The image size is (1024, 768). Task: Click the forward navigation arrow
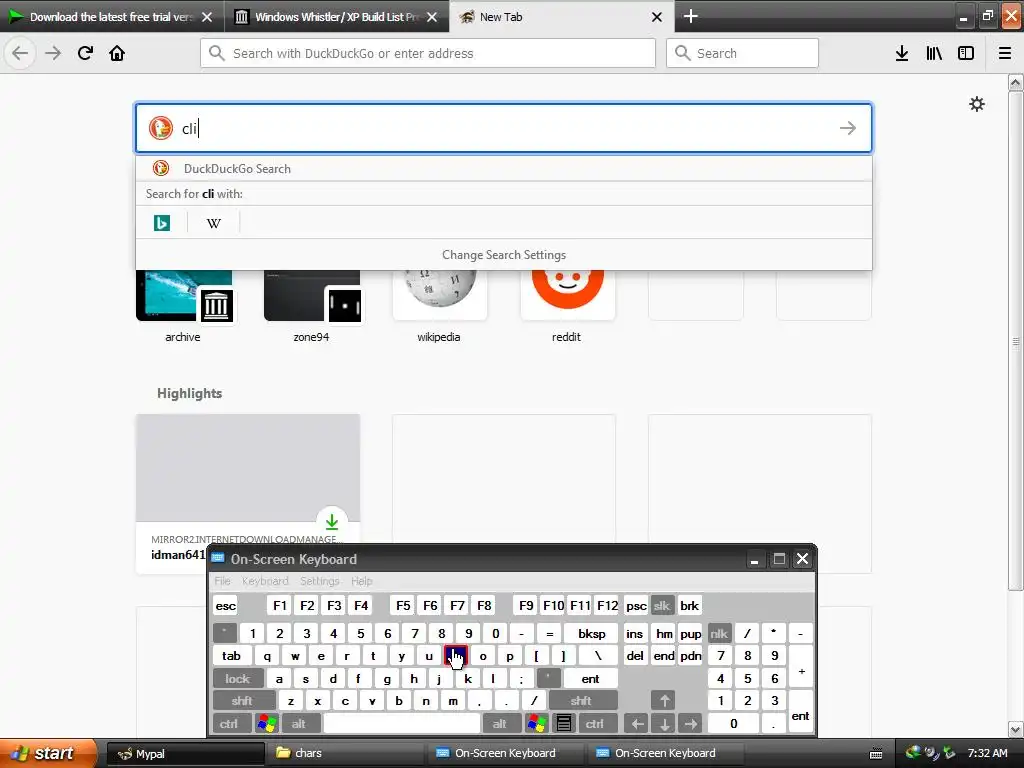53,53
